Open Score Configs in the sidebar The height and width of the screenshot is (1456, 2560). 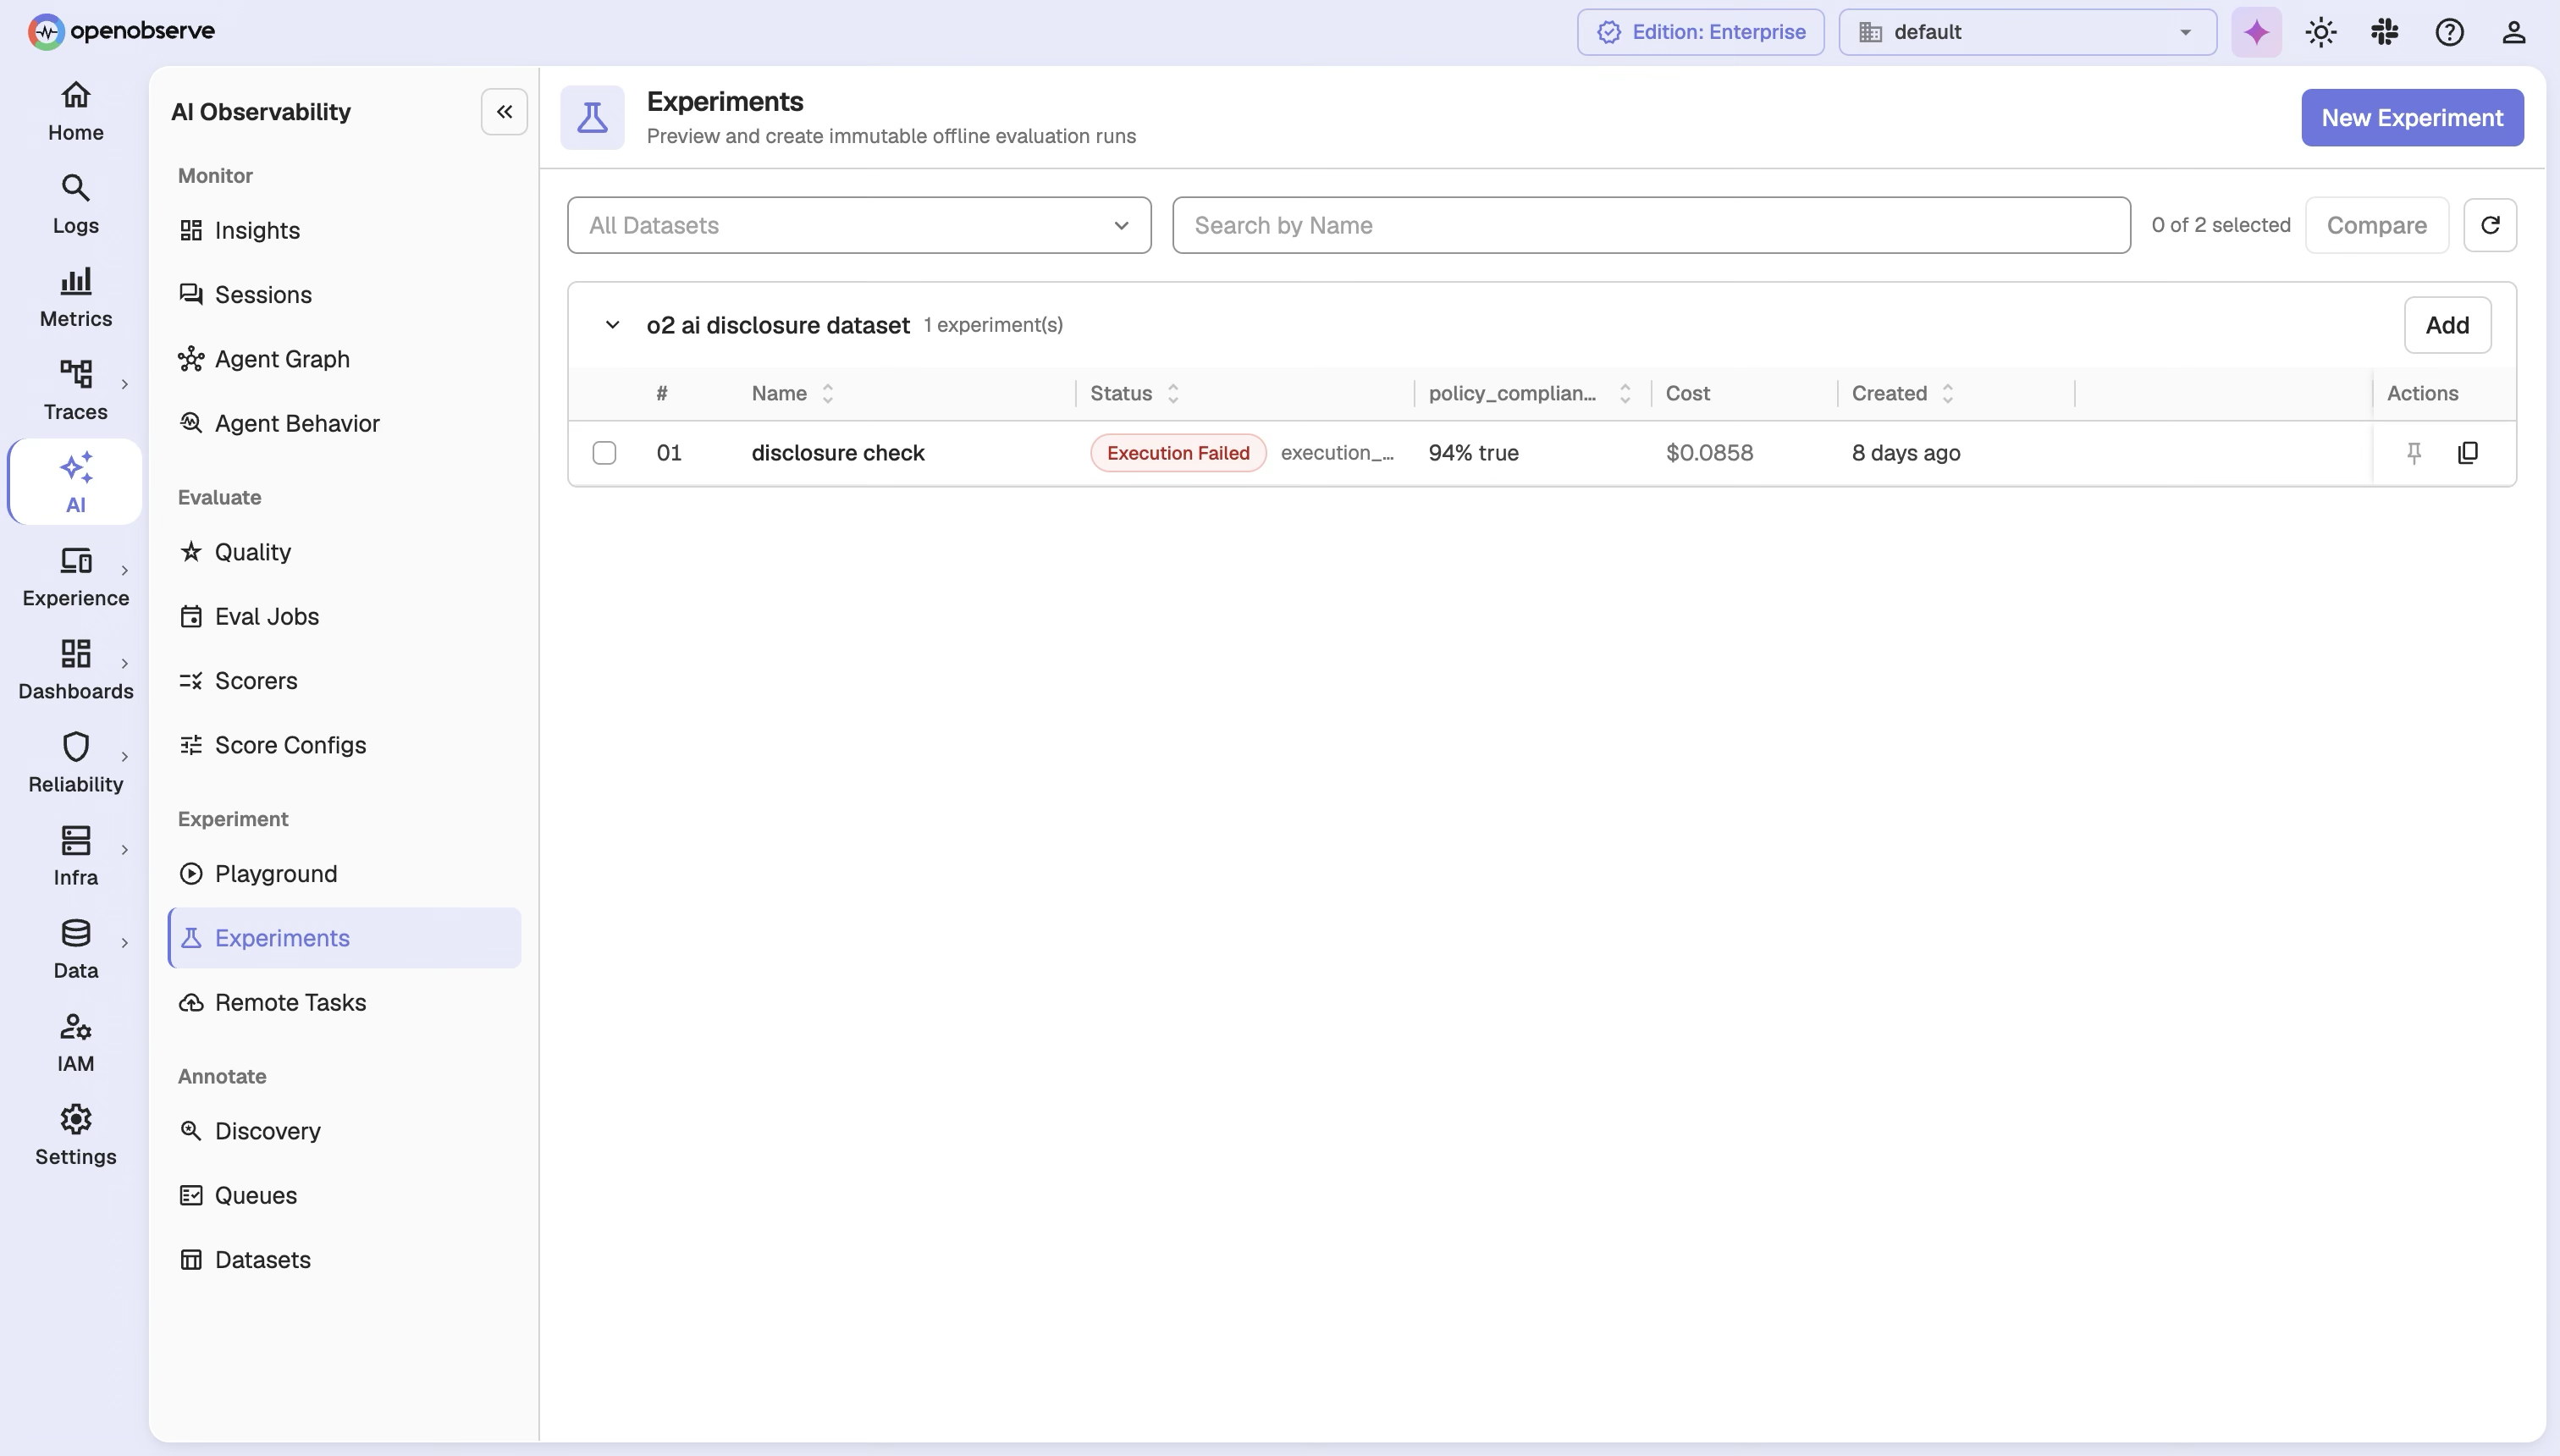pyautogui.click(x=344, y=745)
